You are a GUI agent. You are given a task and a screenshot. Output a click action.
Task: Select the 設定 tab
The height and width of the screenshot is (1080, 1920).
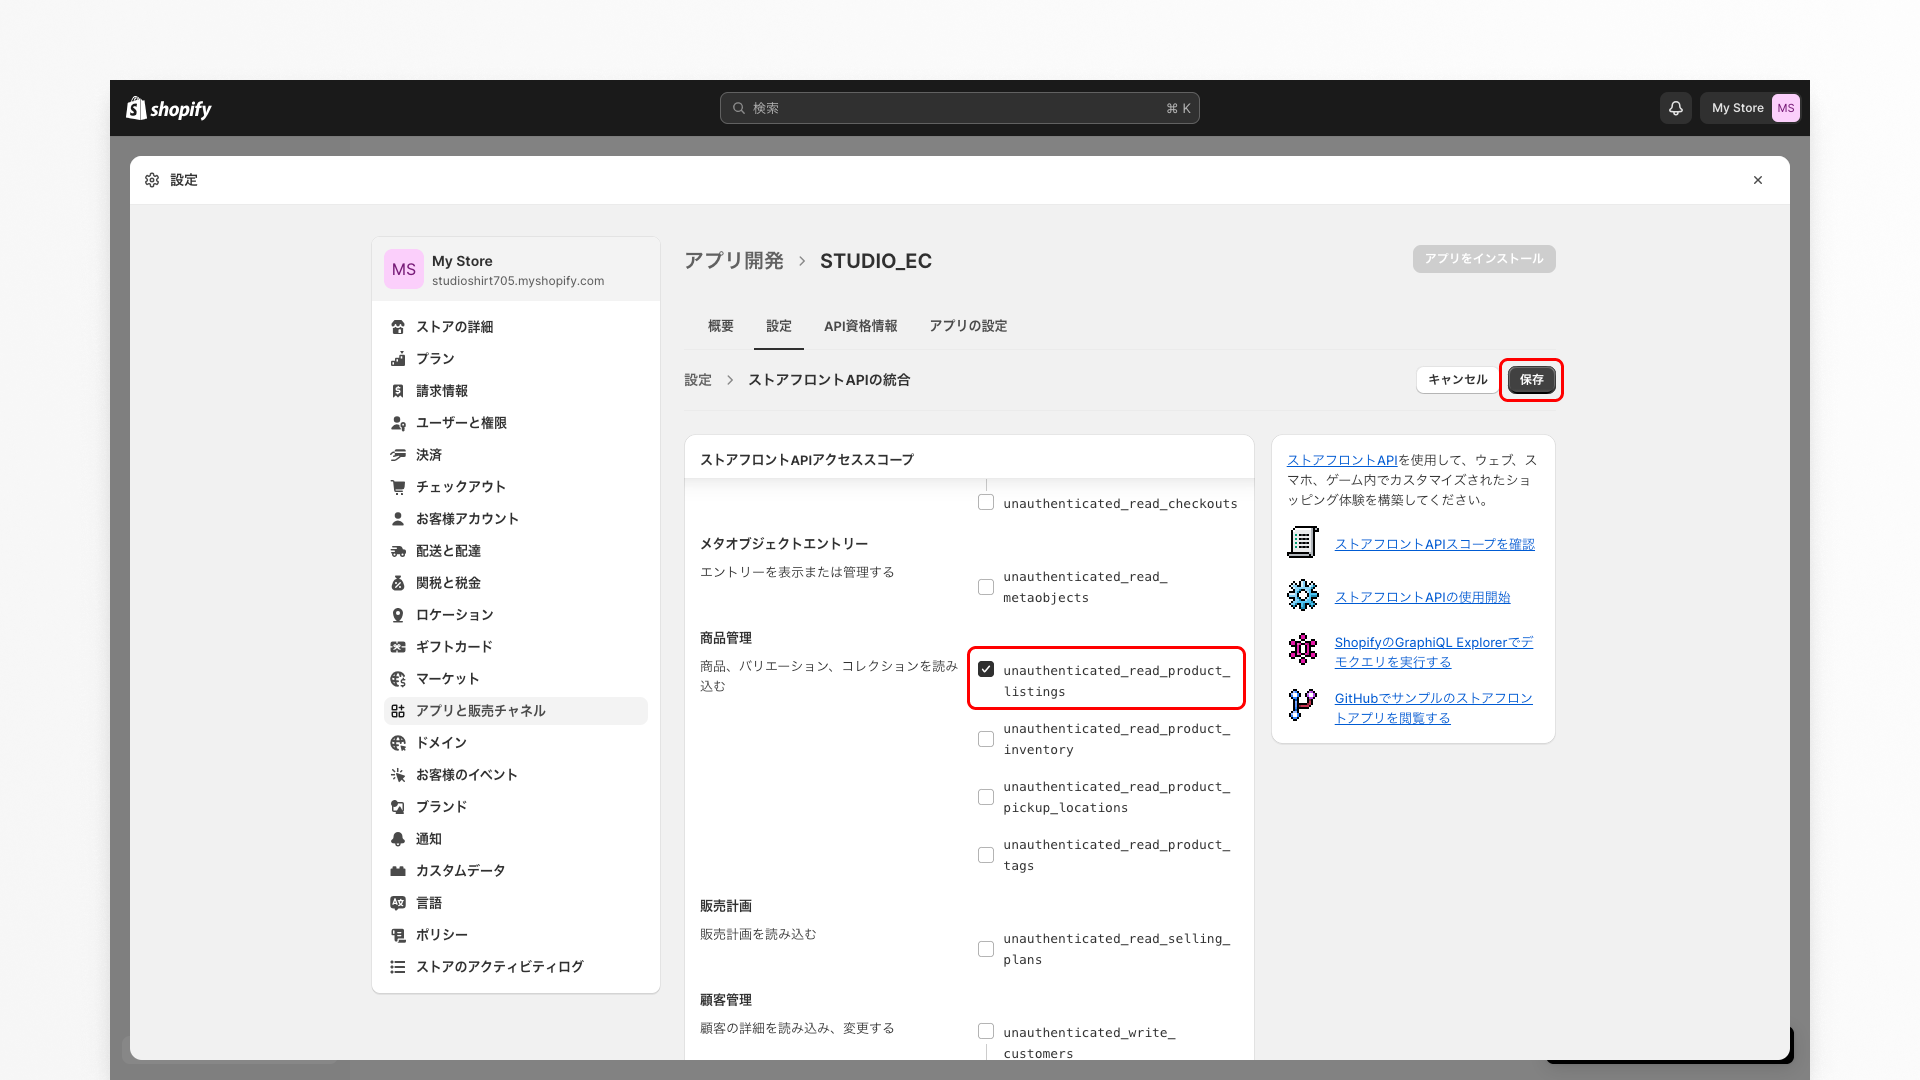click(779, 326)
